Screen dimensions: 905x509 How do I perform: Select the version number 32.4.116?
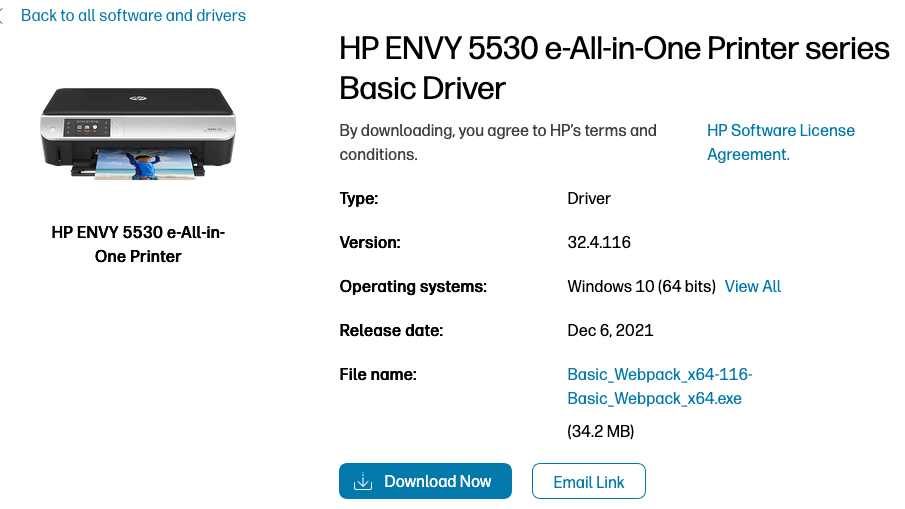click(x=599, y=243)
